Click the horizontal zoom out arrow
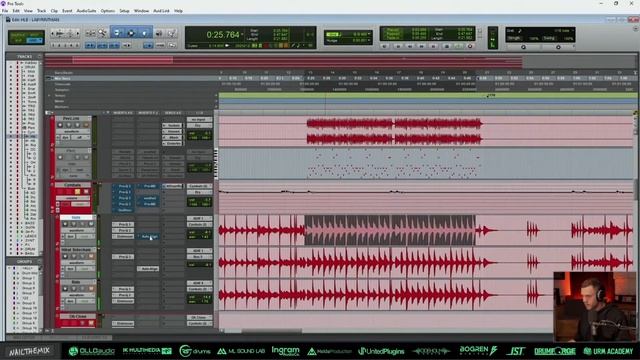Image resolution: width=640 pixels, height=360 pixels. pos(53,33)
